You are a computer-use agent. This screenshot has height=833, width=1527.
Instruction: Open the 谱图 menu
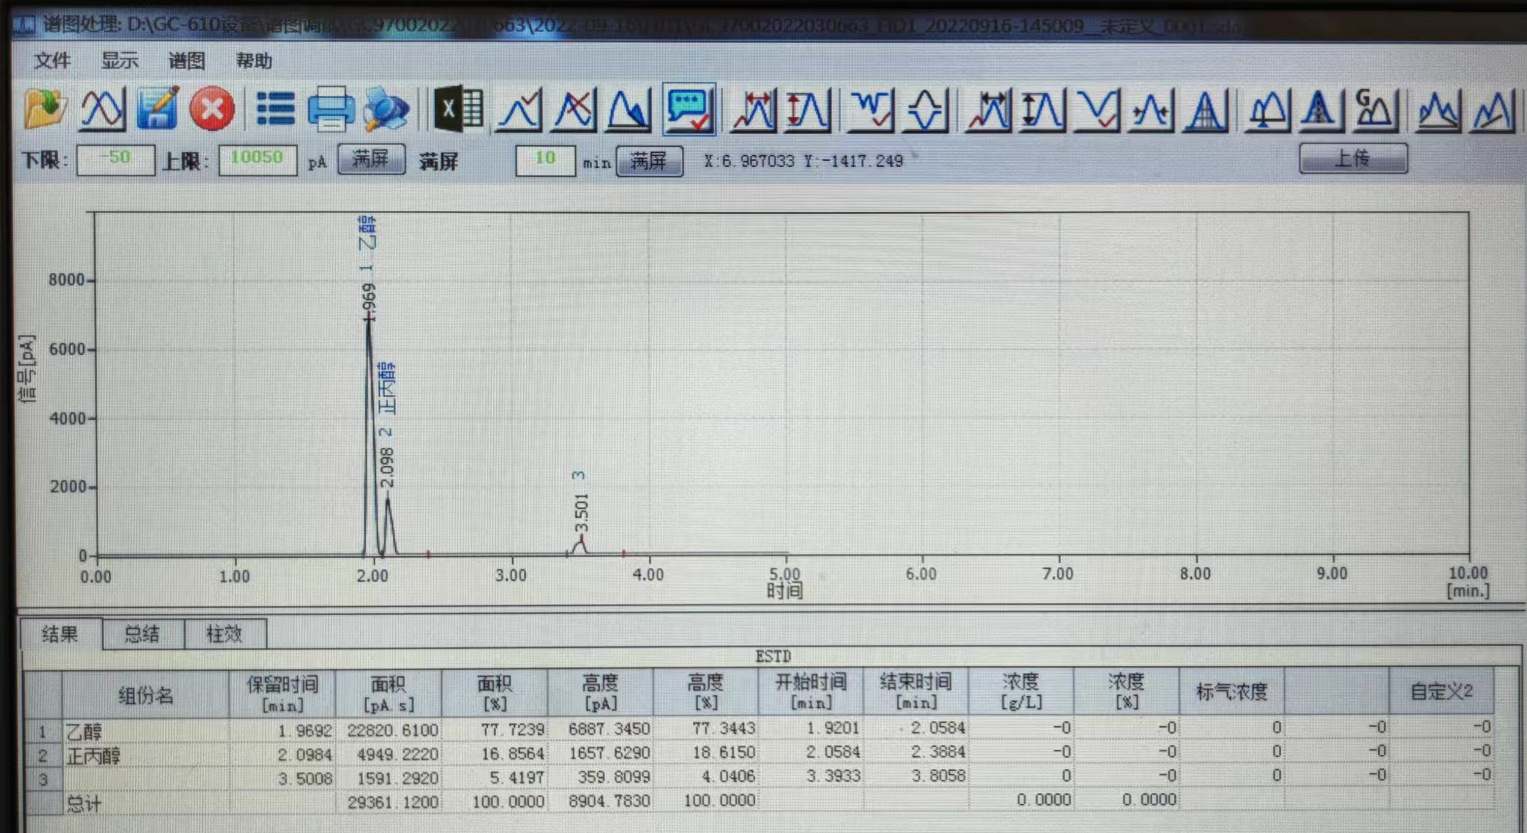coord(186,61)
